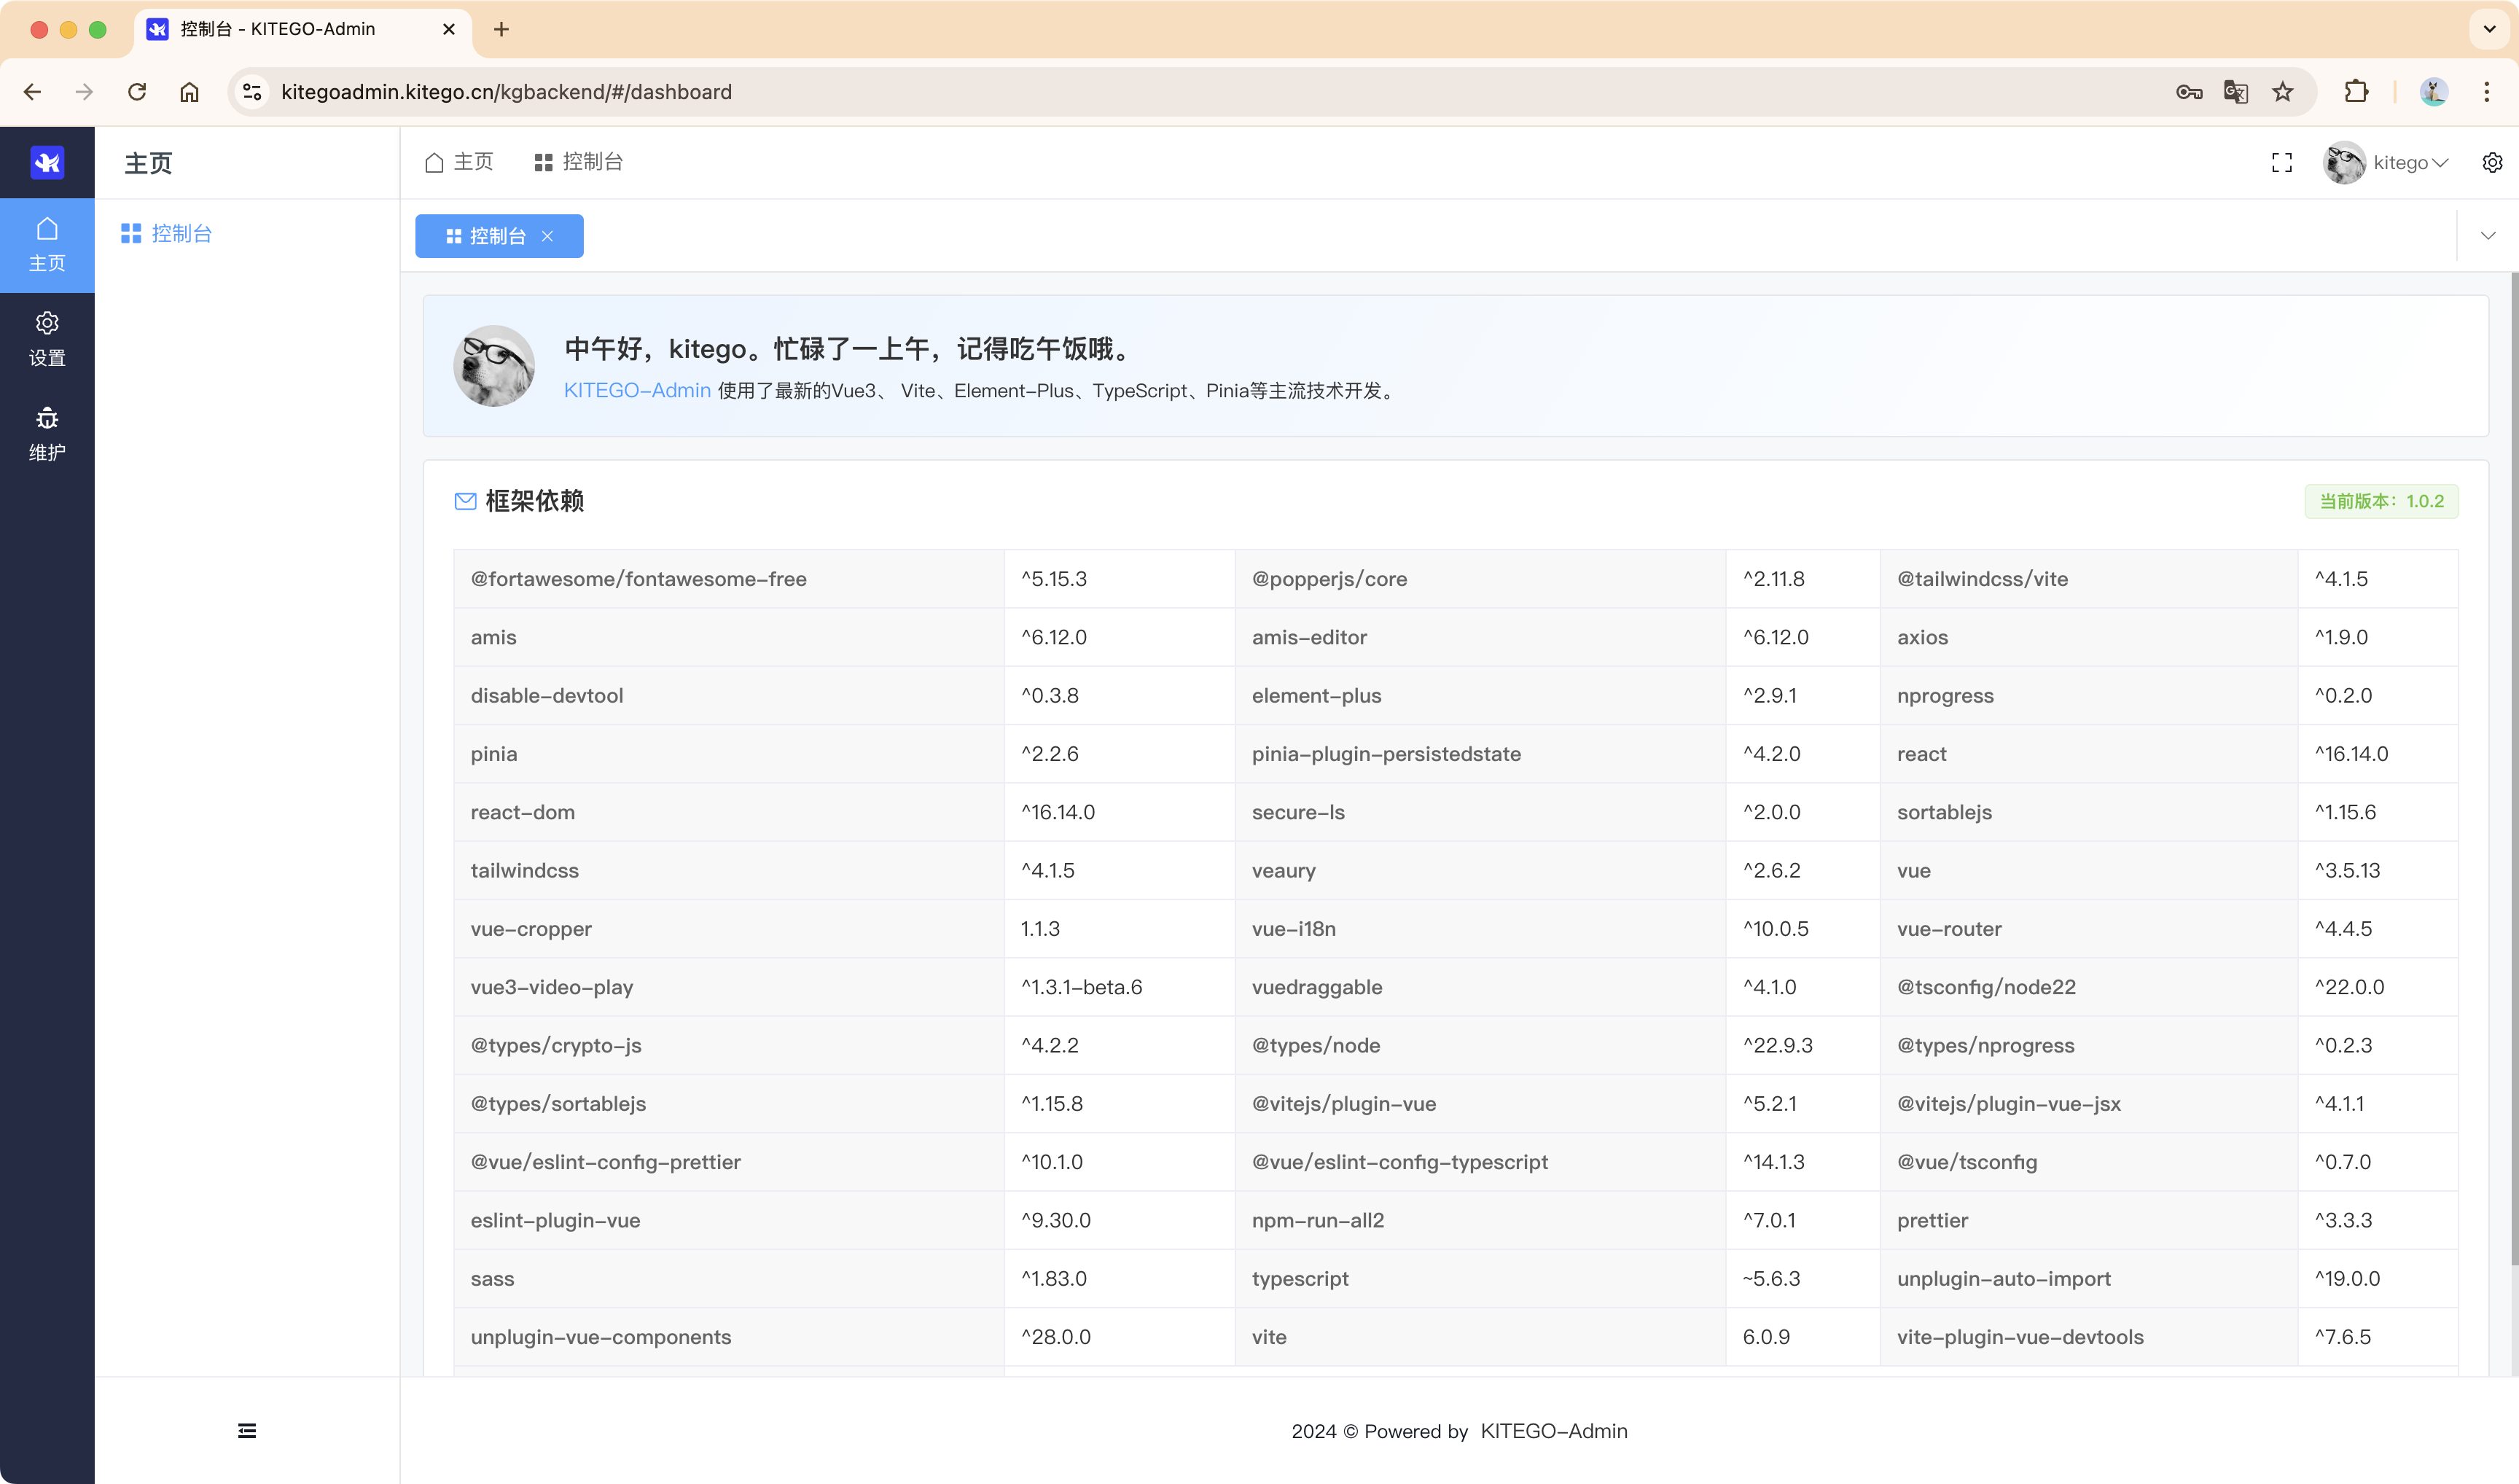Click the ^1.3.1-beta.6 version cell
This screenshot has width=2519, height=1484.
click(1119, 987)
